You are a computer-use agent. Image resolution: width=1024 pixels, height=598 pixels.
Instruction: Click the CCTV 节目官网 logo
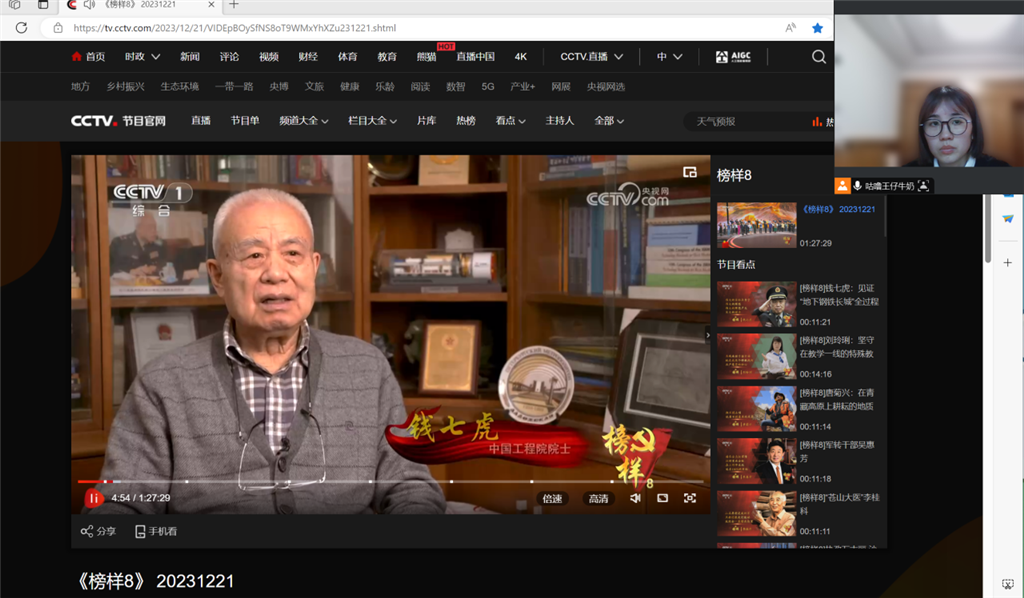tap(118, 121)
